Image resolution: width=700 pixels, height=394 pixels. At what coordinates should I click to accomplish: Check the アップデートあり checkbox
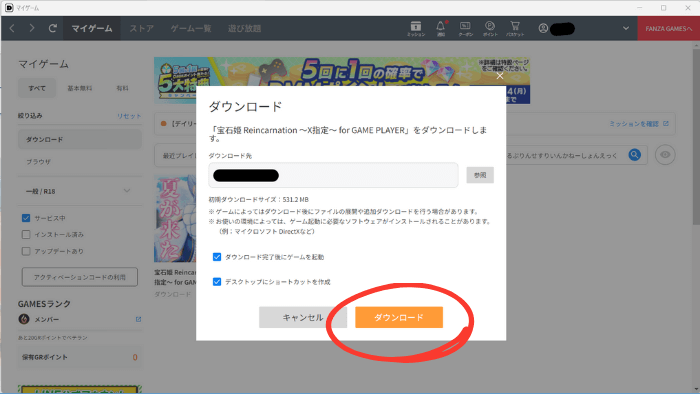26,251
